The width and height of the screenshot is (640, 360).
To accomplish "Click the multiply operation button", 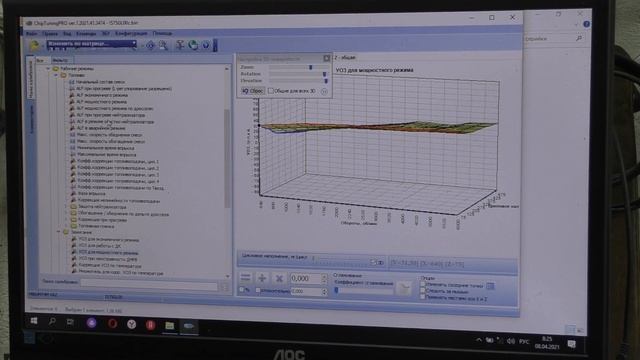I will (x=279, y=278).
